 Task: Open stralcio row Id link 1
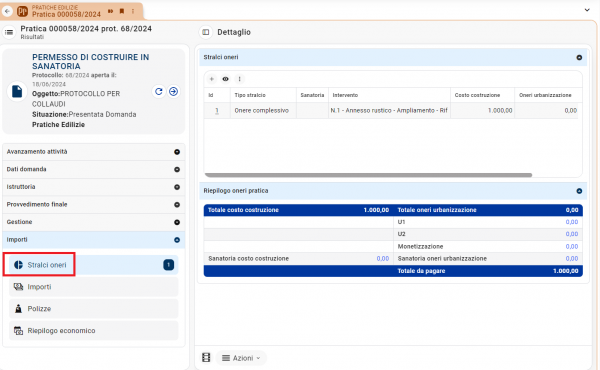(217, 111)
